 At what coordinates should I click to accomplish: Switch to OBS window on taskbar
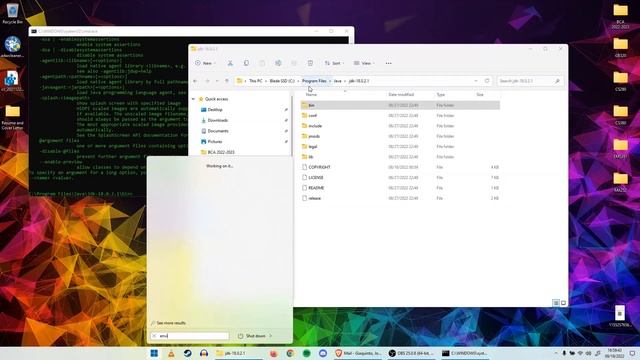pos(412,353)
